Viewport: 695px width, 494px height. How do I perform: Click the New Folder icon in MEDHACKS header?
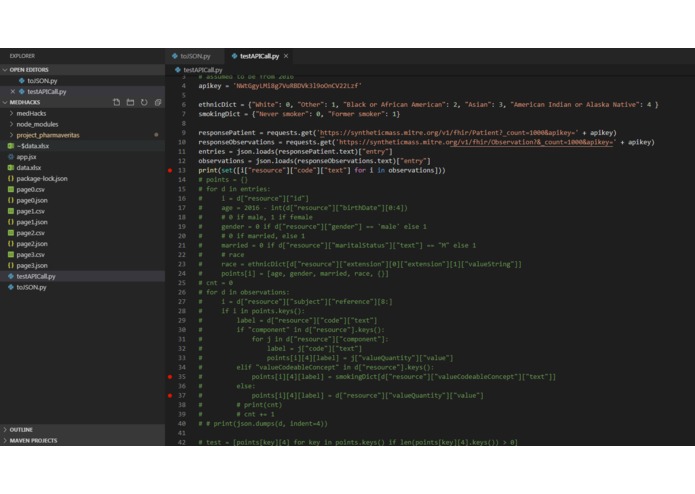[130, 102]
